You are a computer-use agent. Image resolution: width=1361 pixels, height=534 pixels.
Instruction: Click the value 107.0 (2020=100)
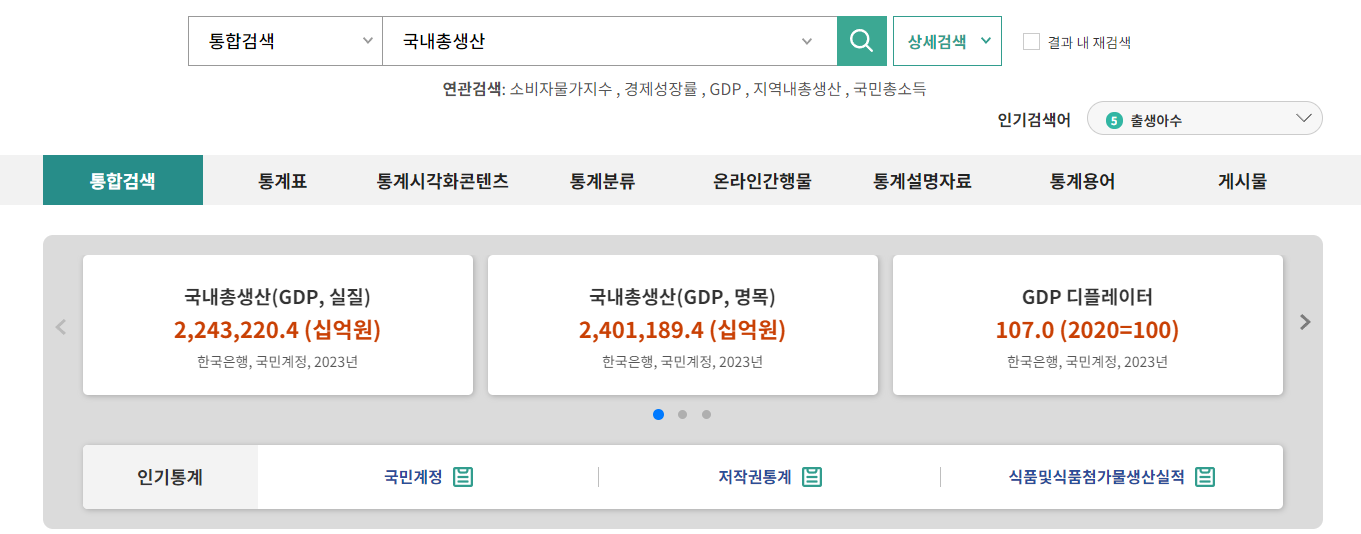pos(1088,330)
